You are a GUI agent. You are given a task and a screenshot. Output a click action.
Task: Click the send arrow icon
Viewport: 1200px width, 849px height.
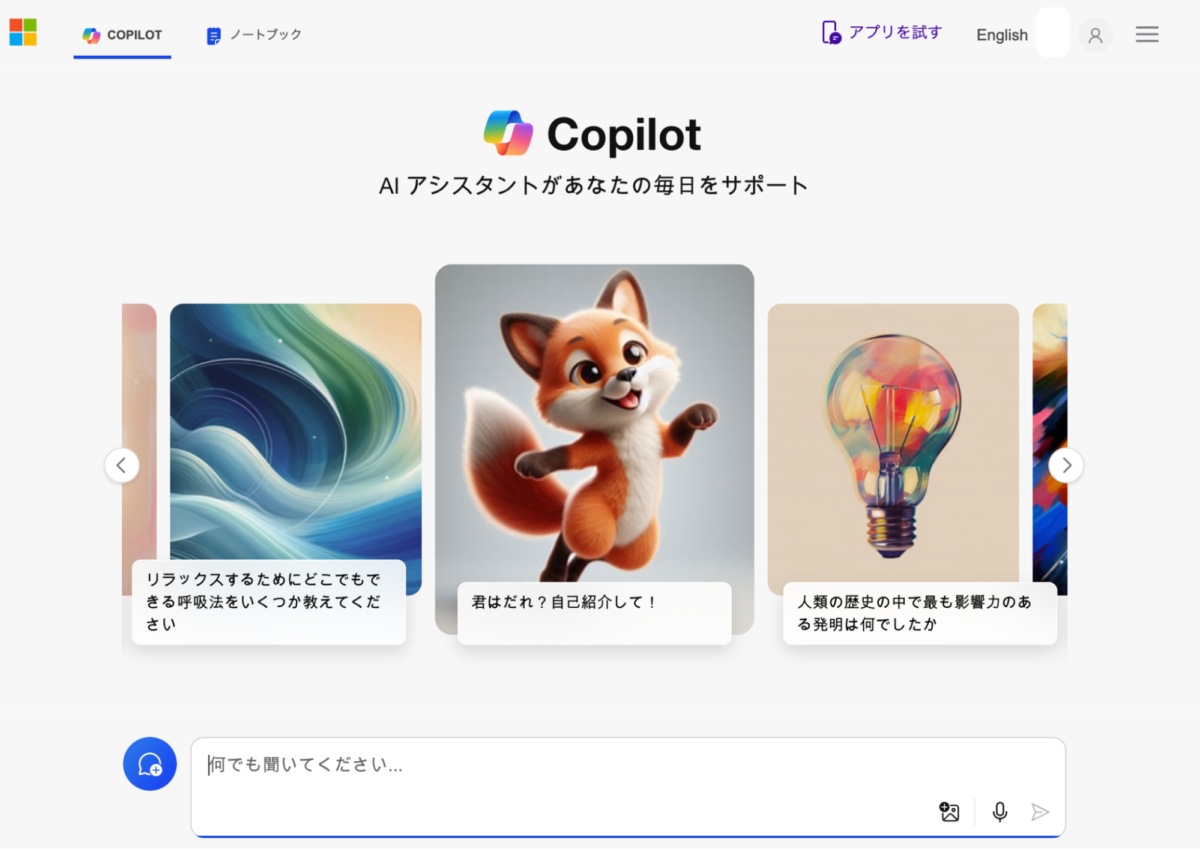pos(1040,812)
